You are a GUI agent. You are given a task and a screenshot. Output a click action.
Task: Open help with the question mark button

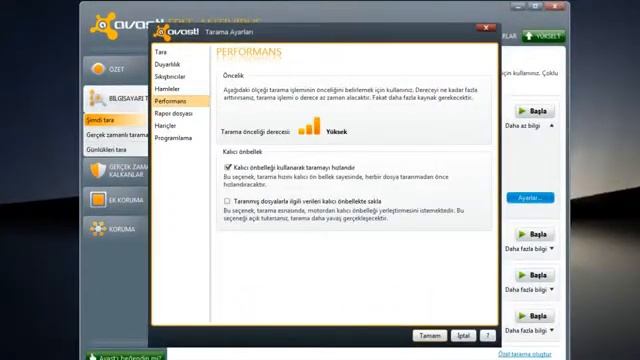(x=488, y=336)
